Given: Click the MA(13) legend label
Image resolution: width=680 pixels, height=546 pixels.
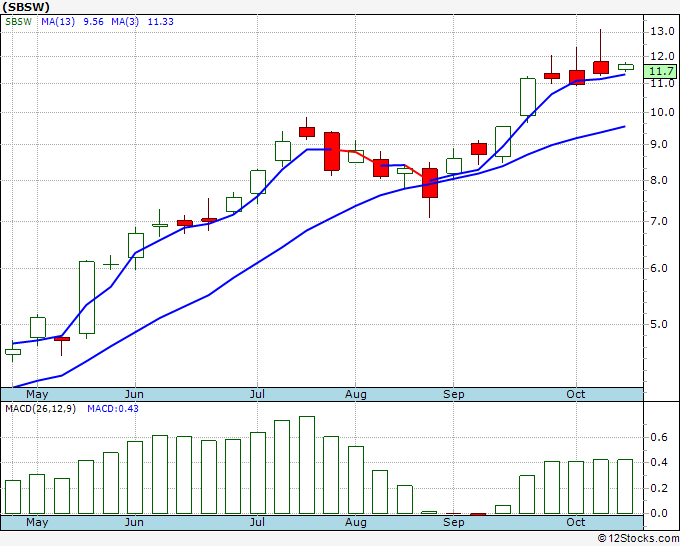Looking at the screenshot, I should click(x=58, y=22).
